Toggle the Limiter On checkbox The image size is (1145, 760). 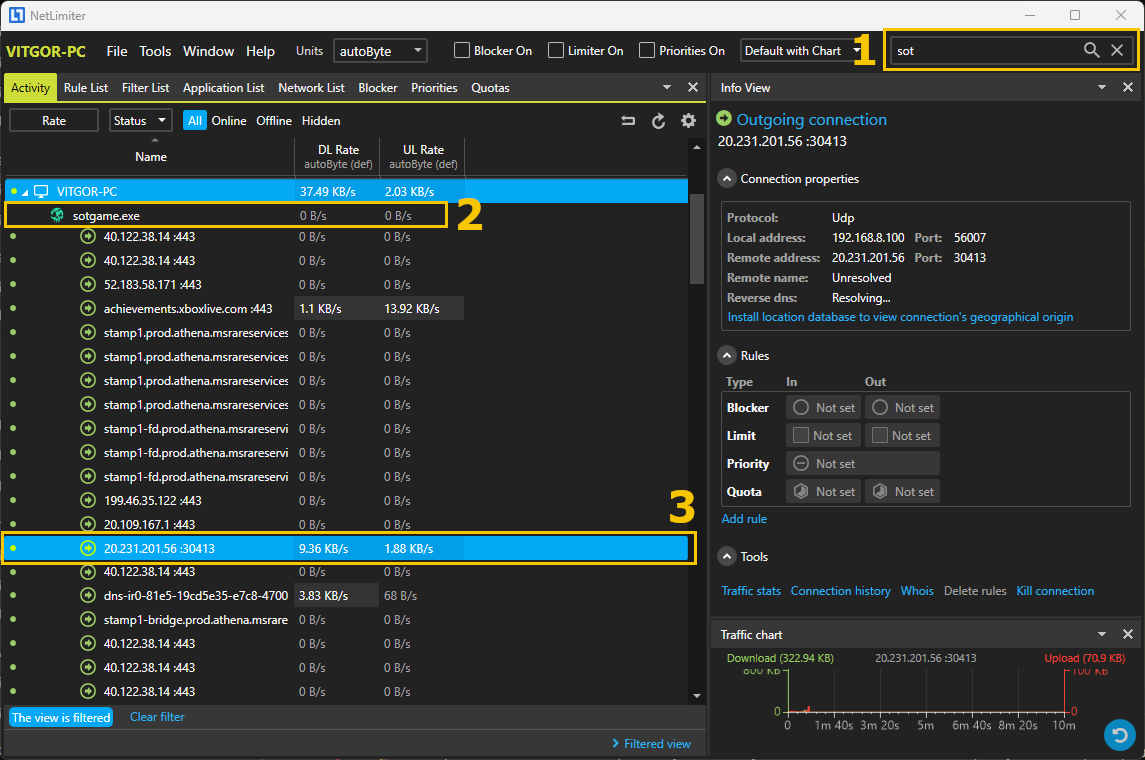(556, 51)
